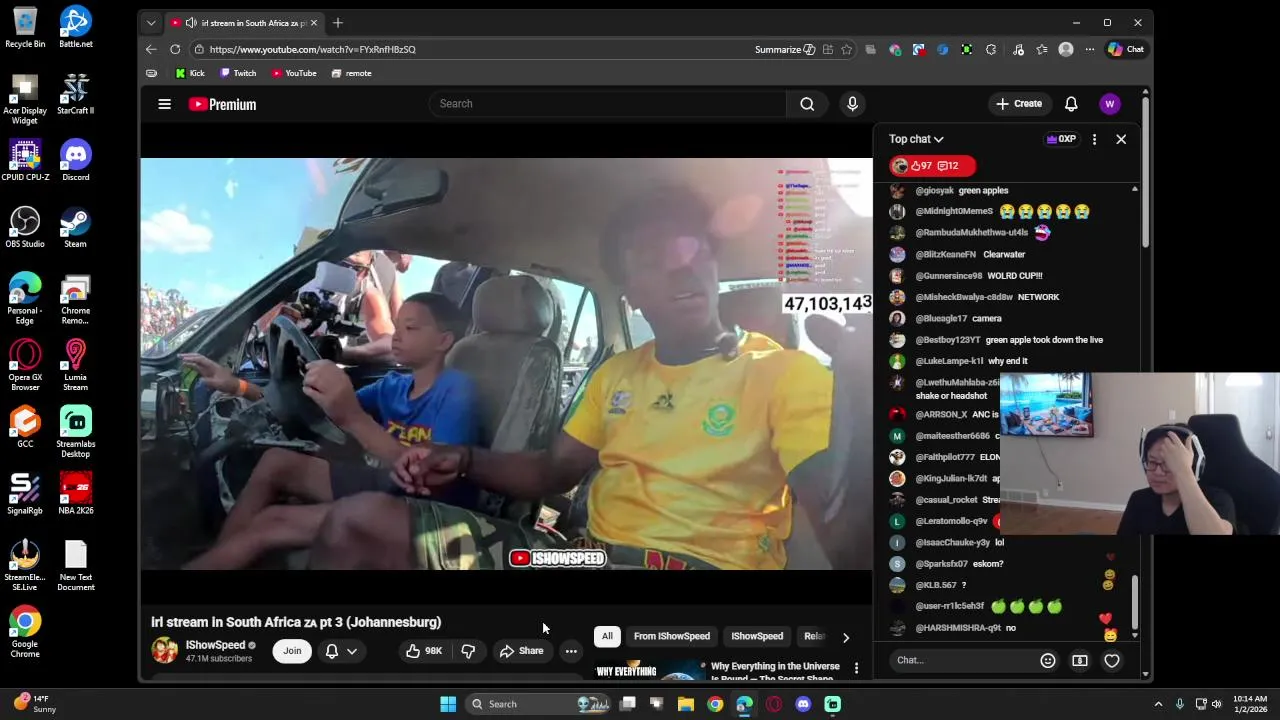Viewport: 1280px width, 720px height.
Task: Open Discord shortcut on desktop
Action: pos(75,160)
